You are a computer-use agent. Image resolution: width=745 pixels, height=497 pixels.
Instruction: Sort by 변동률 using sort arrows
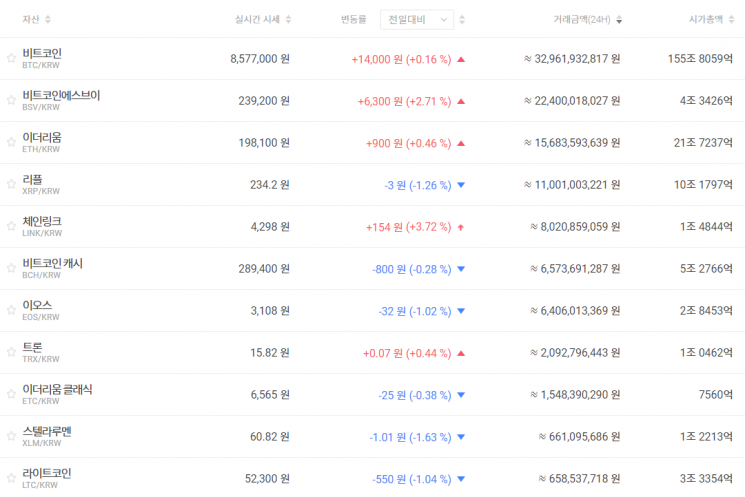[462, 19]
